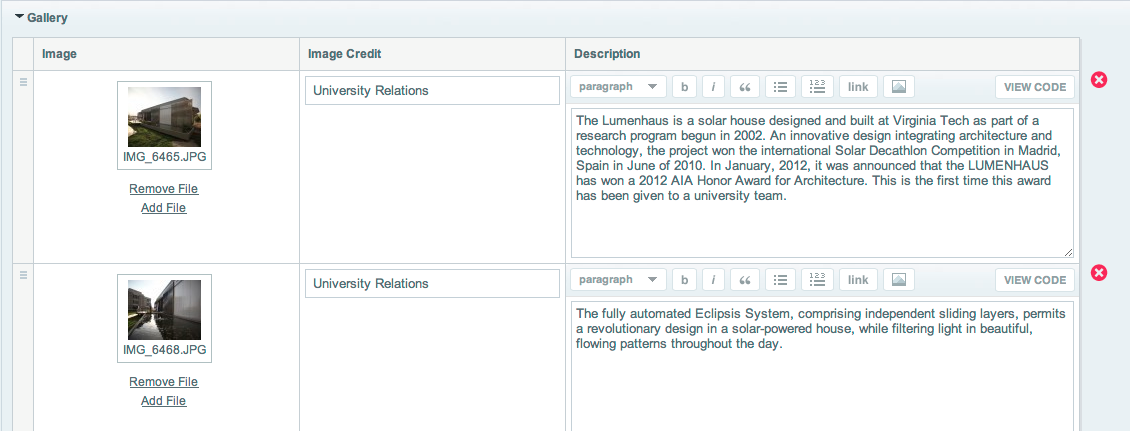Delete the second gallery row with red X

(x=1099, y=273)
